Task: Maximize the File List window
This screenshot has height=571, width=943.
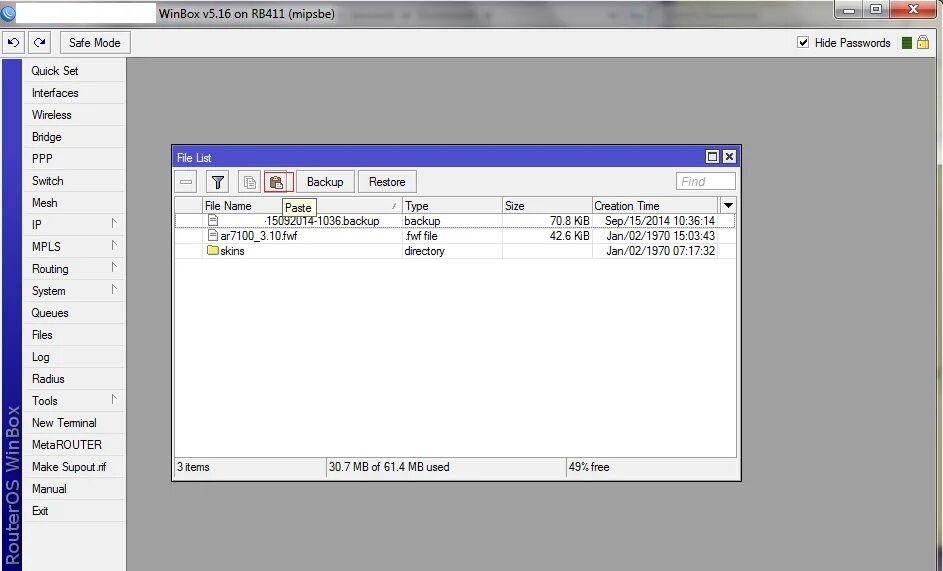Action: pyautogui.click(x=712, y=156)
